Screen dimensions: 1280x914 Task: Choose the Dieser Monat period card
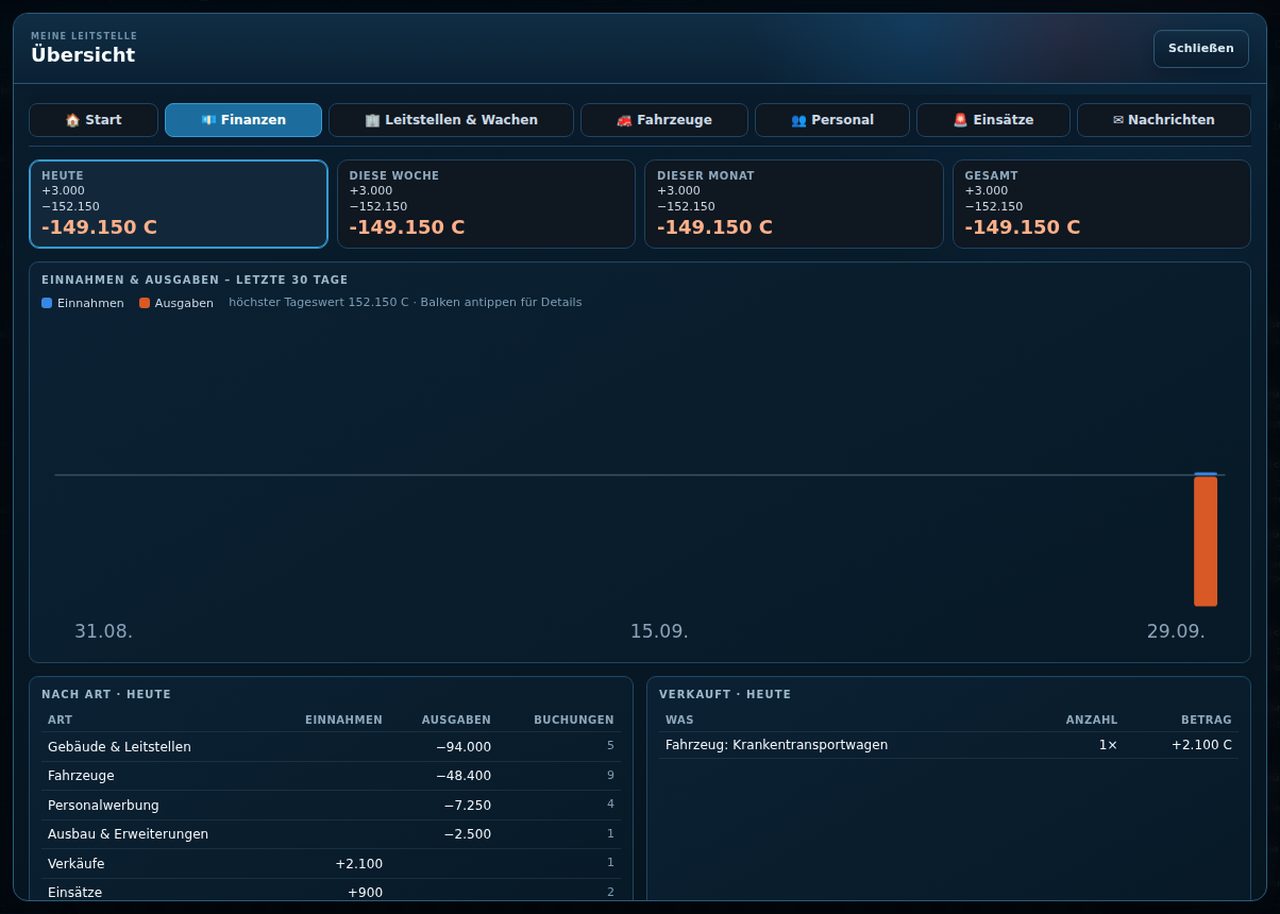(794, 204)
